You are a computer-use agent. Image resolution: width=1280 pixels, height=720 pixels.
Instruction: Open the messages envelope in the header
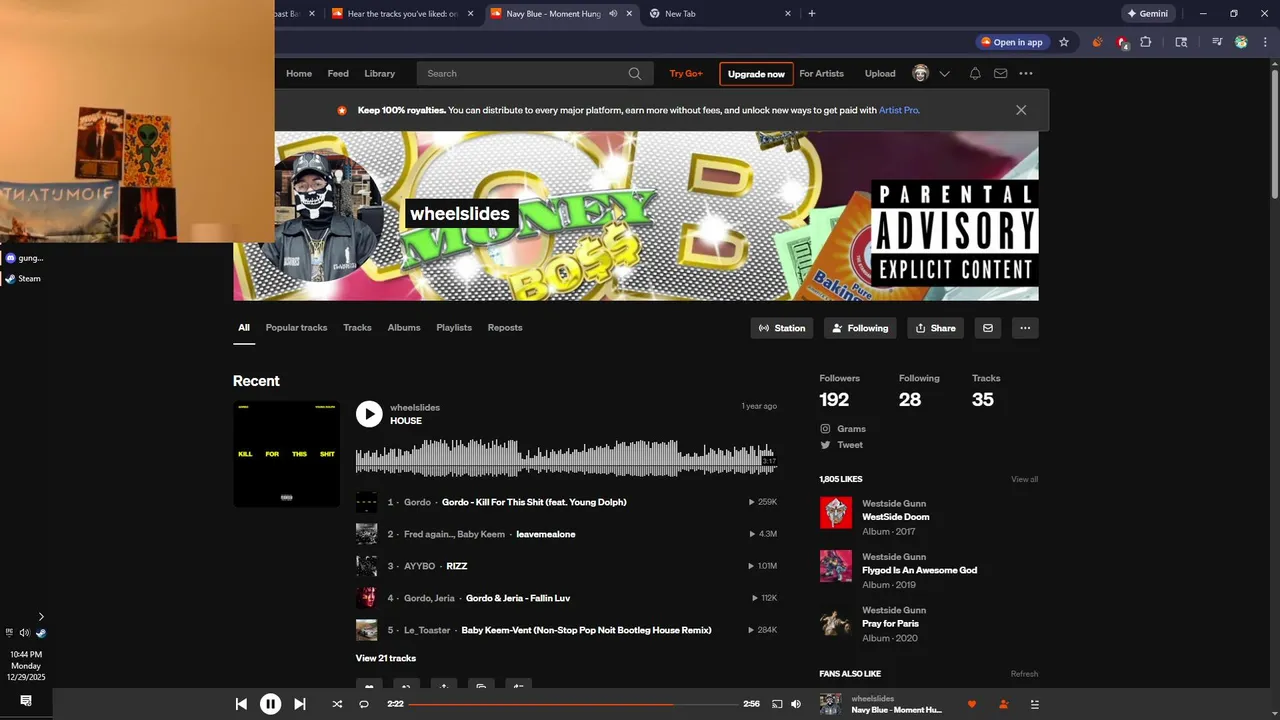tap(1000, 73)
